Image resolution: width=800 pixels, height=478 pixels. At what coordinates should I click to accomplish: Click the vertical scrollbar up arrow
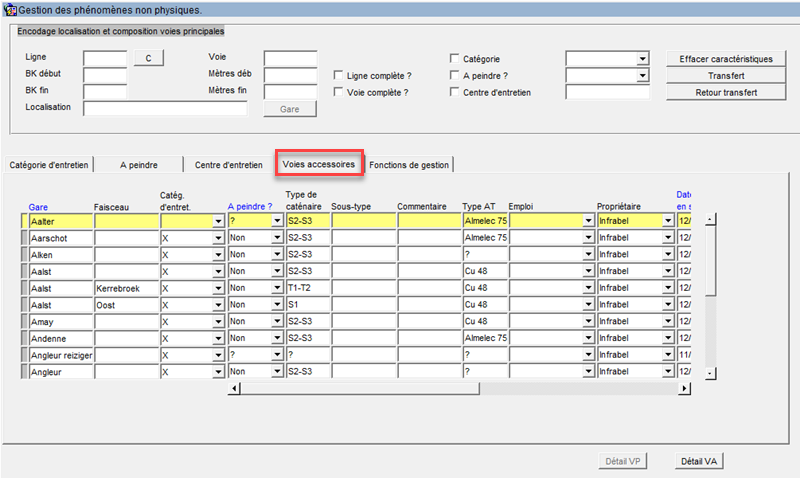point(710,219)
